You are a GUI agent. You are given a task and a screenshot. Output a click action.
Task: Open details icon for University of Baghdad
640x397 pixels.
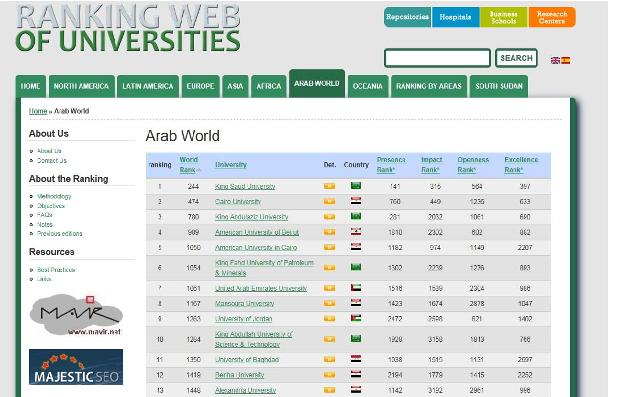pos(329,359)
